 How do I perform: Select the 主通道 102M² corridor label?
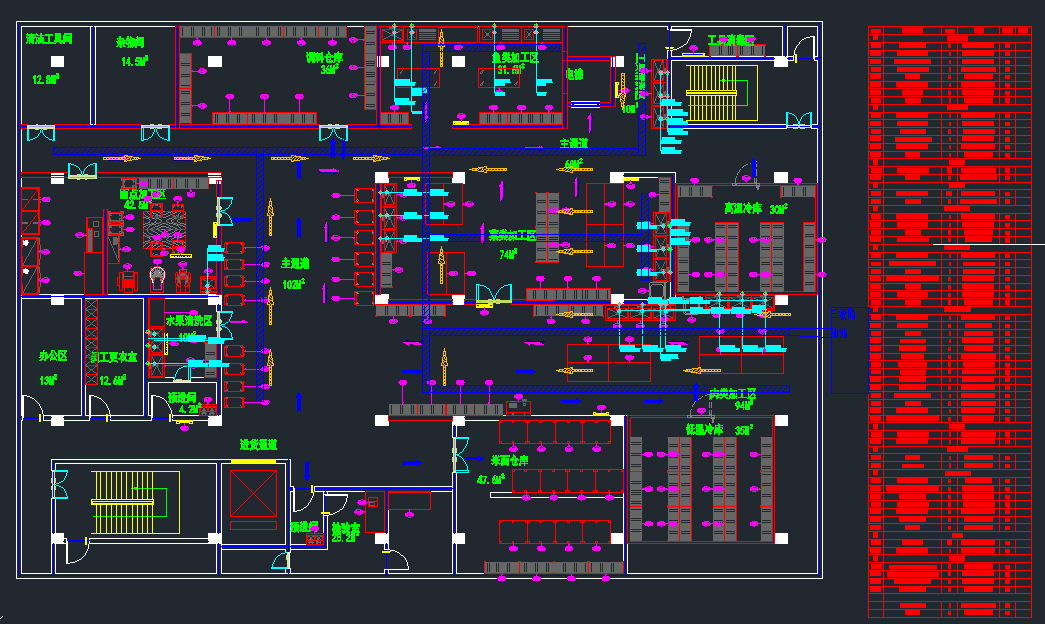coord(293,273)
